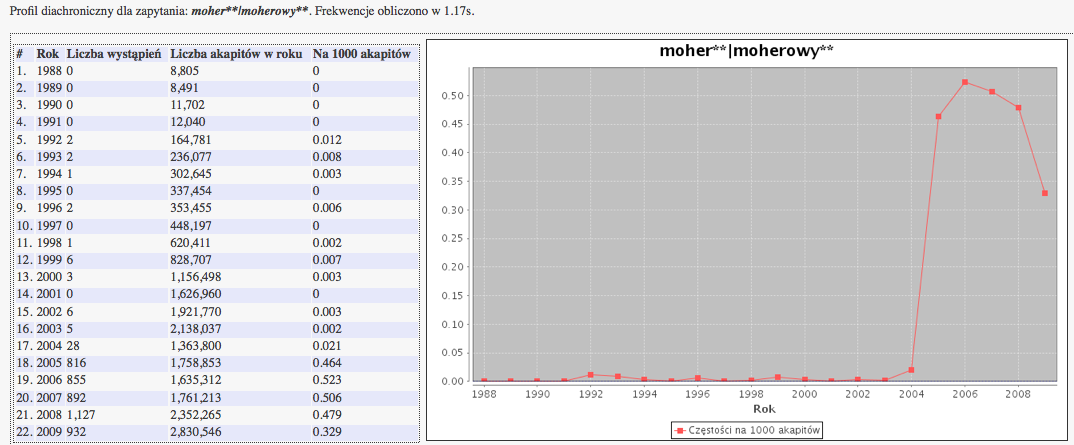1074x445 pixels.
Task: Click the red square legend marker
Action: (x=680, y=430)
